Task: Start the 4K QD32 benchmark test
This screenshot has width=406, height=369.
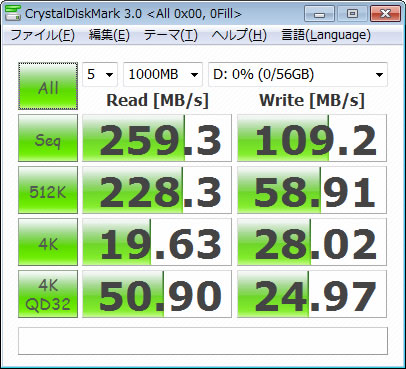Action: coord(48,294)
